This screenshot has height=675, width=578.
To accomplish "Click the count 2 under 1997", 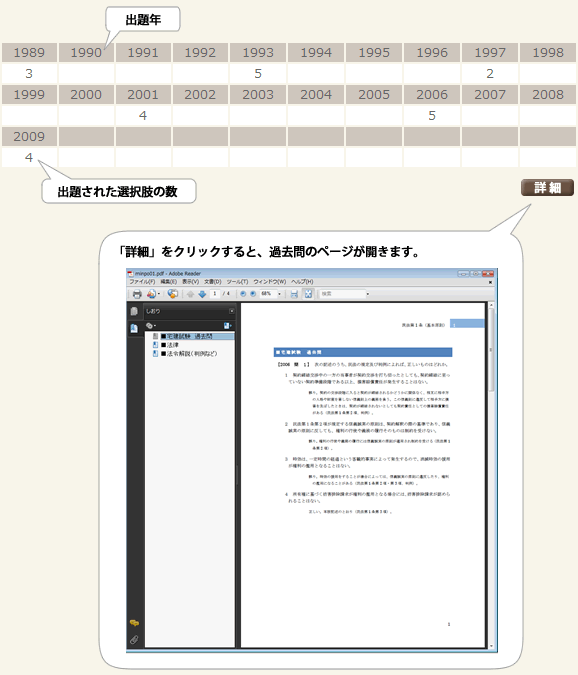I will tap(490, 74).
